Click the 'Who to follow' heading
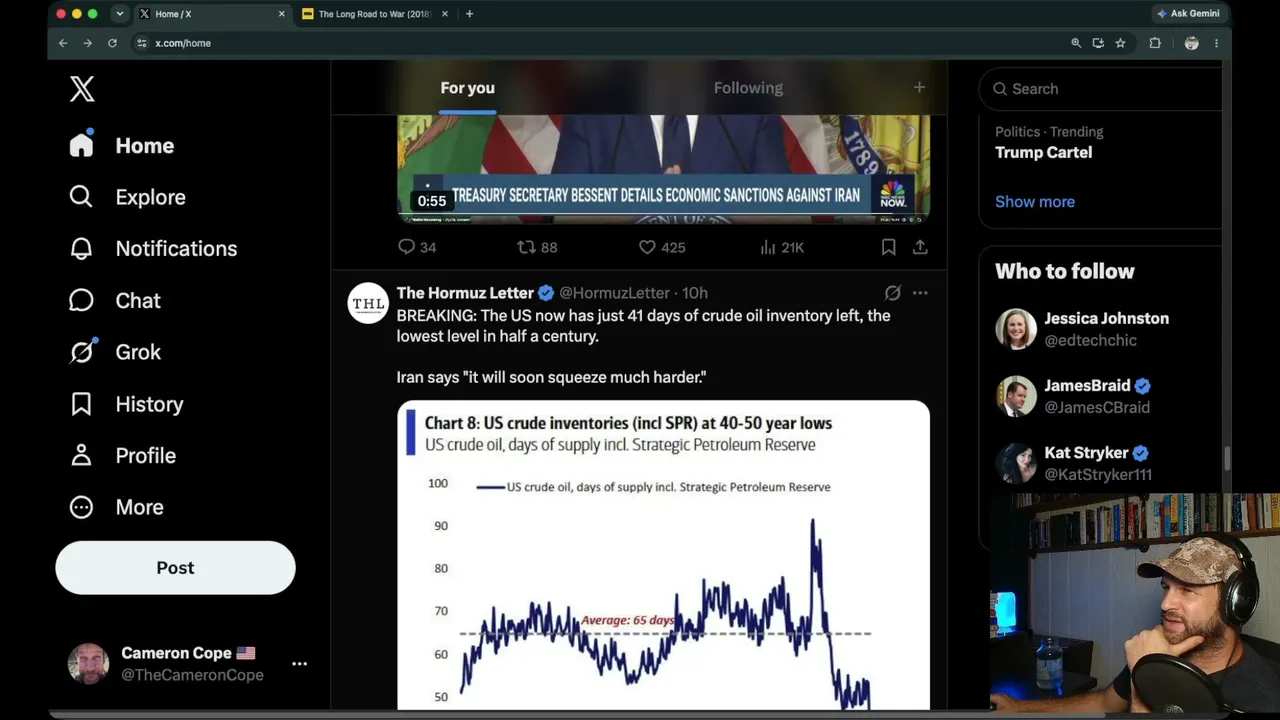 [1065, 271]
